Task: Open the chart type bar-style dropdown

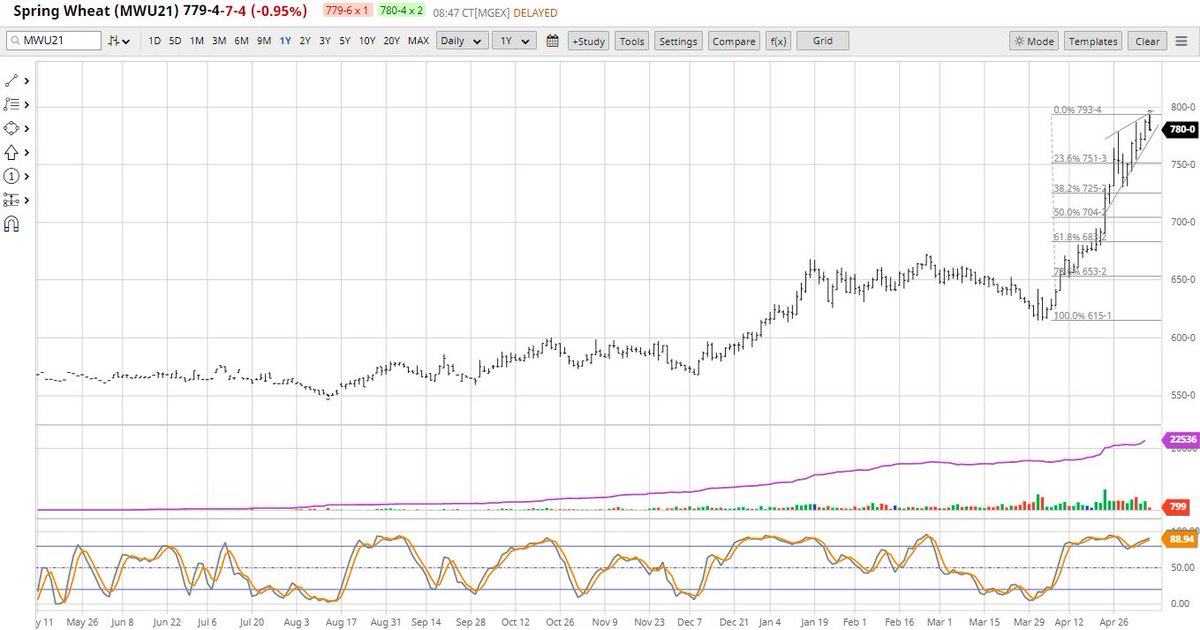Action: point(120,41)
